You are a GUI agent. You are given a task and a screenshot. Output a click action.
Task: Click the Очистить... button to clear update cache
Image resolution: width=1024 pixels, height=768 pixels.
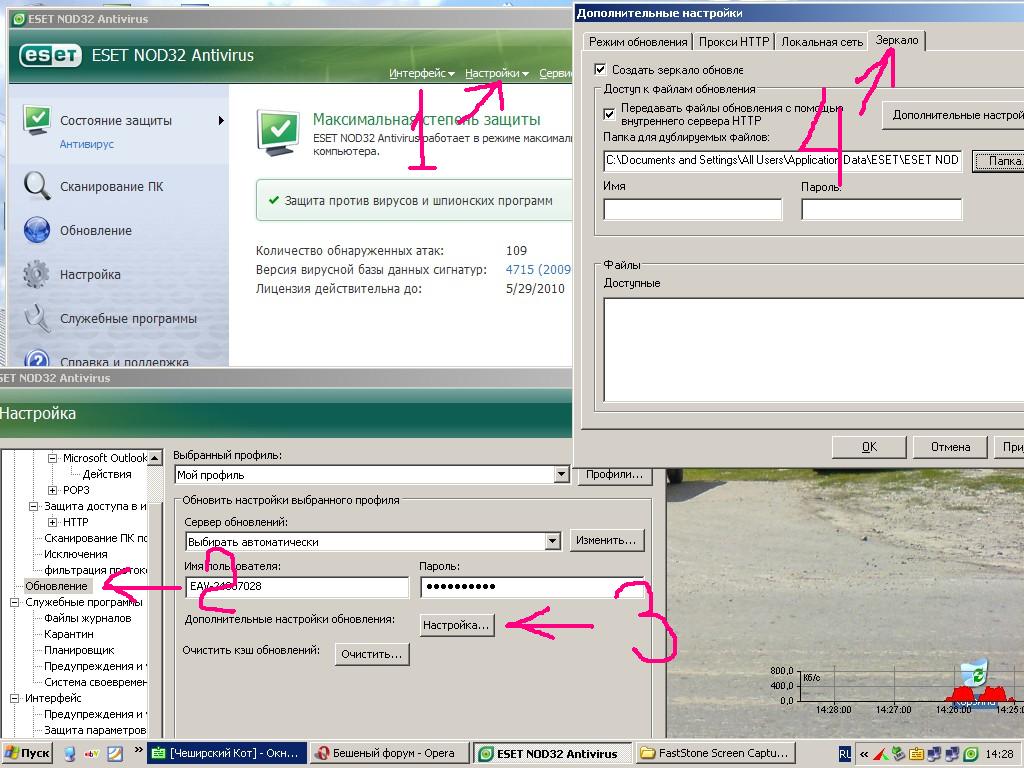372,654
